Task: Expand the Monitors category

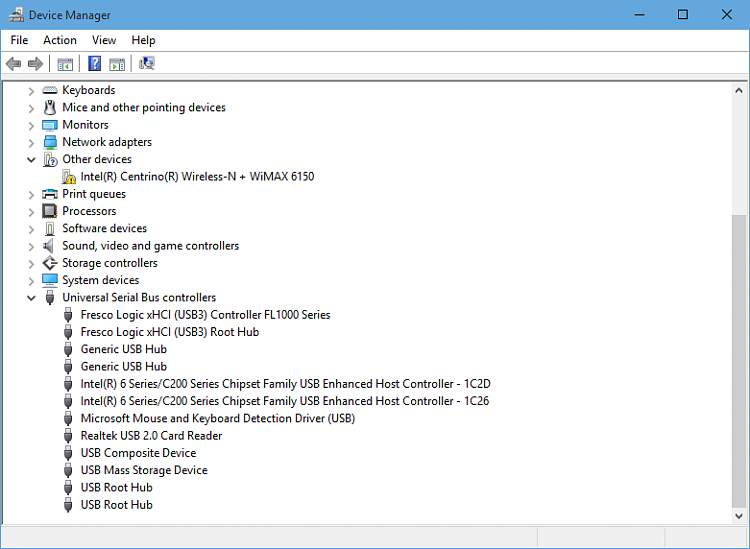Action: point(31,126)
